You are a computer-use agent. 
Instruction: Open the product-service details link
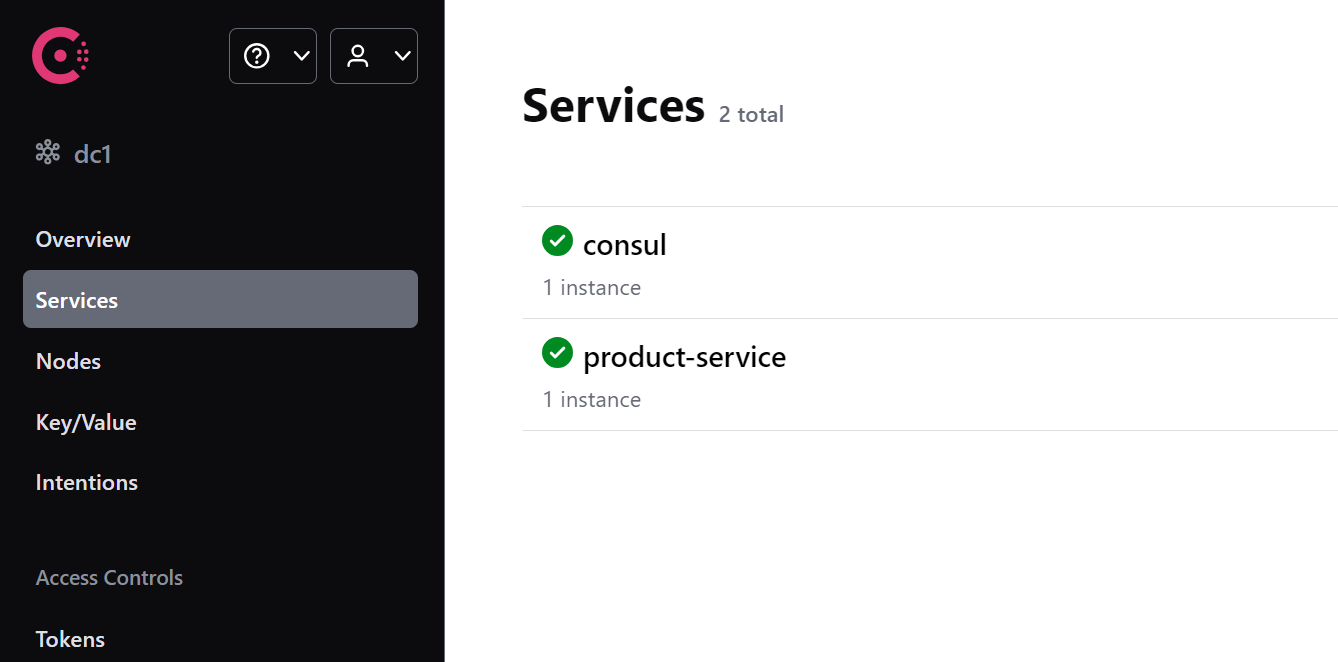(684, 357)
